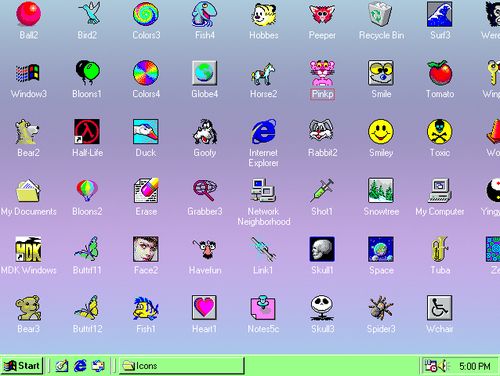Click the Bear3 teddy bear icon

coord(29,308)
